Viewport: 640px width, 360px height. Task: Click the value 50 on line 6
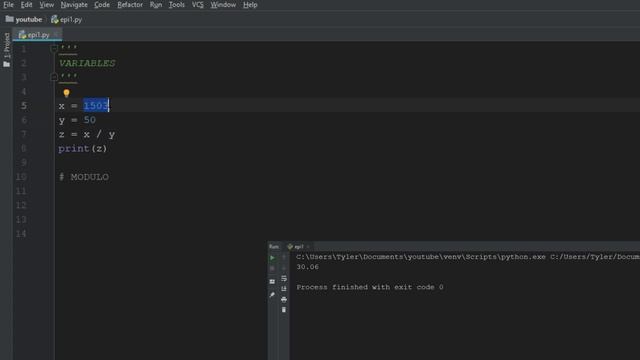89,120
